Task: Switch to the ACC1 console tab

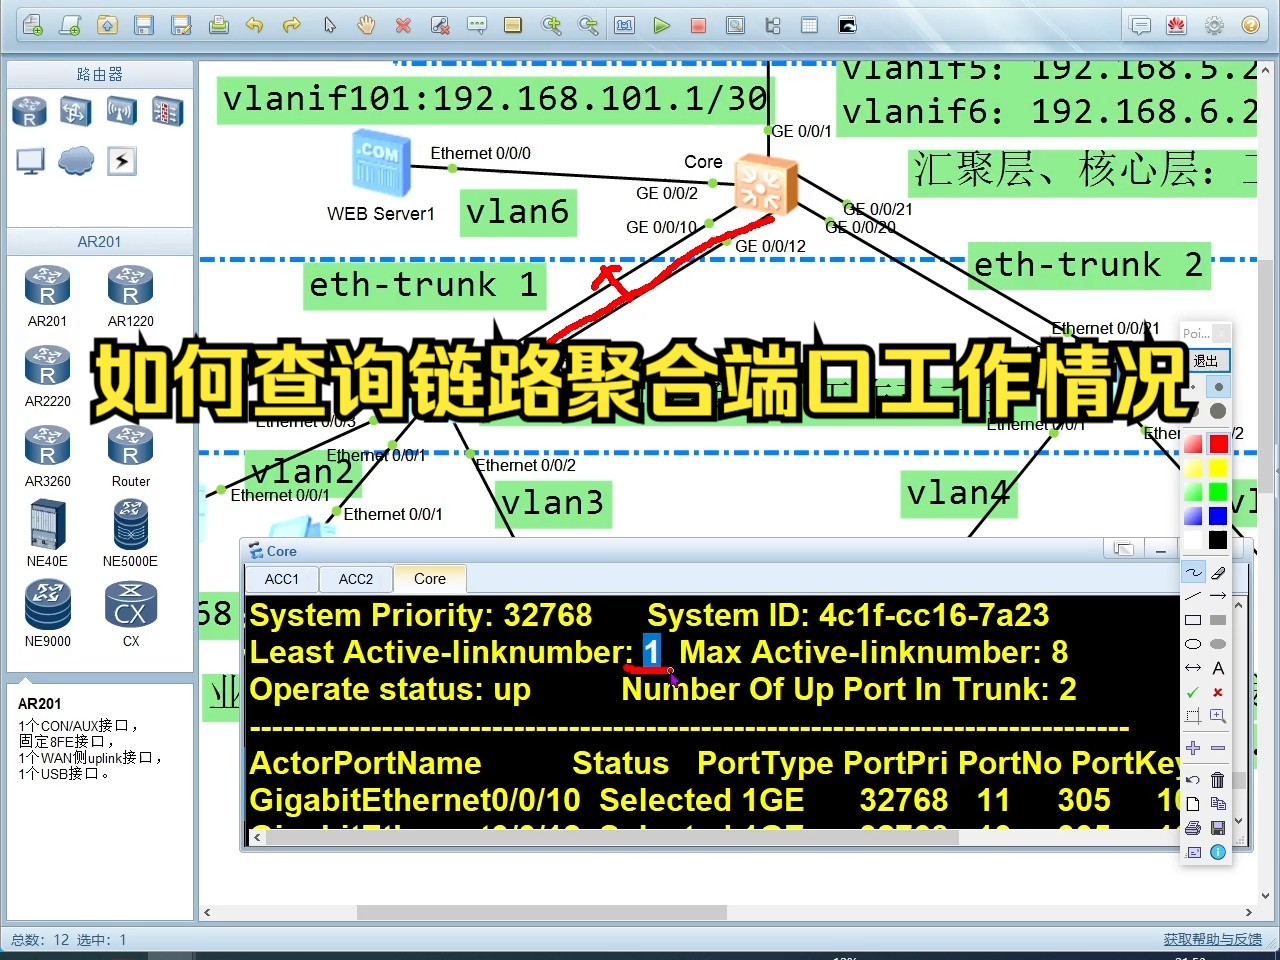Action: (x=281, y=578)
